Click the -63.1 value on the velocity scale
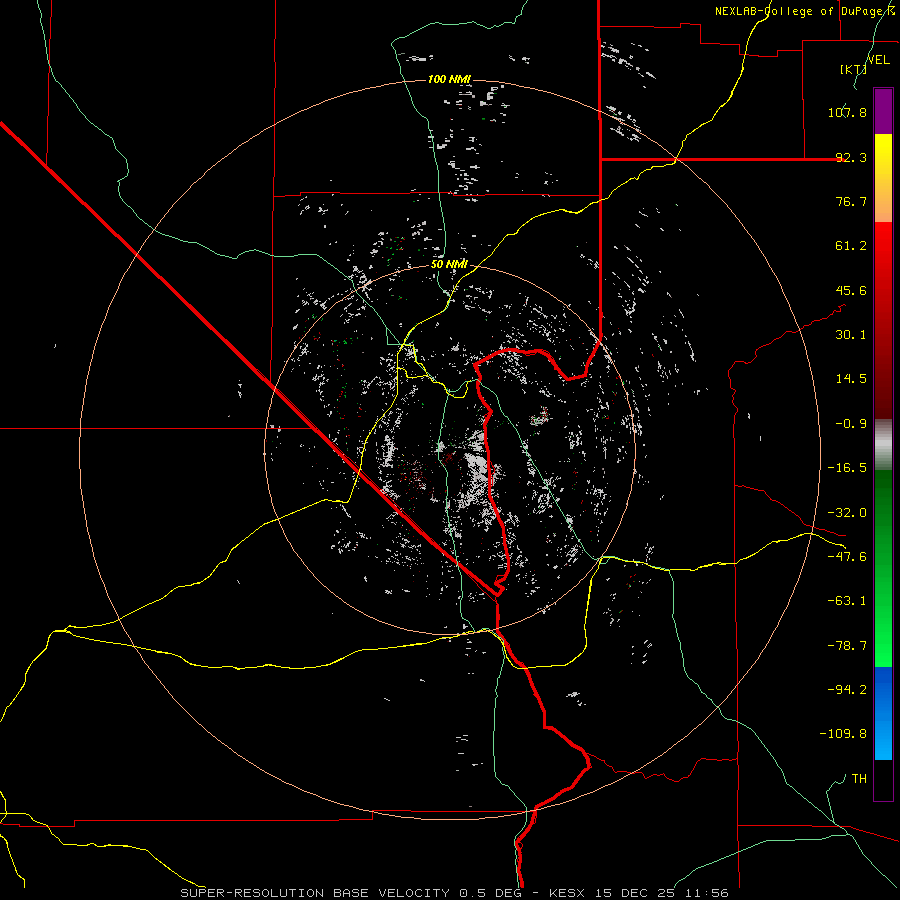 (x=847, y=601)
